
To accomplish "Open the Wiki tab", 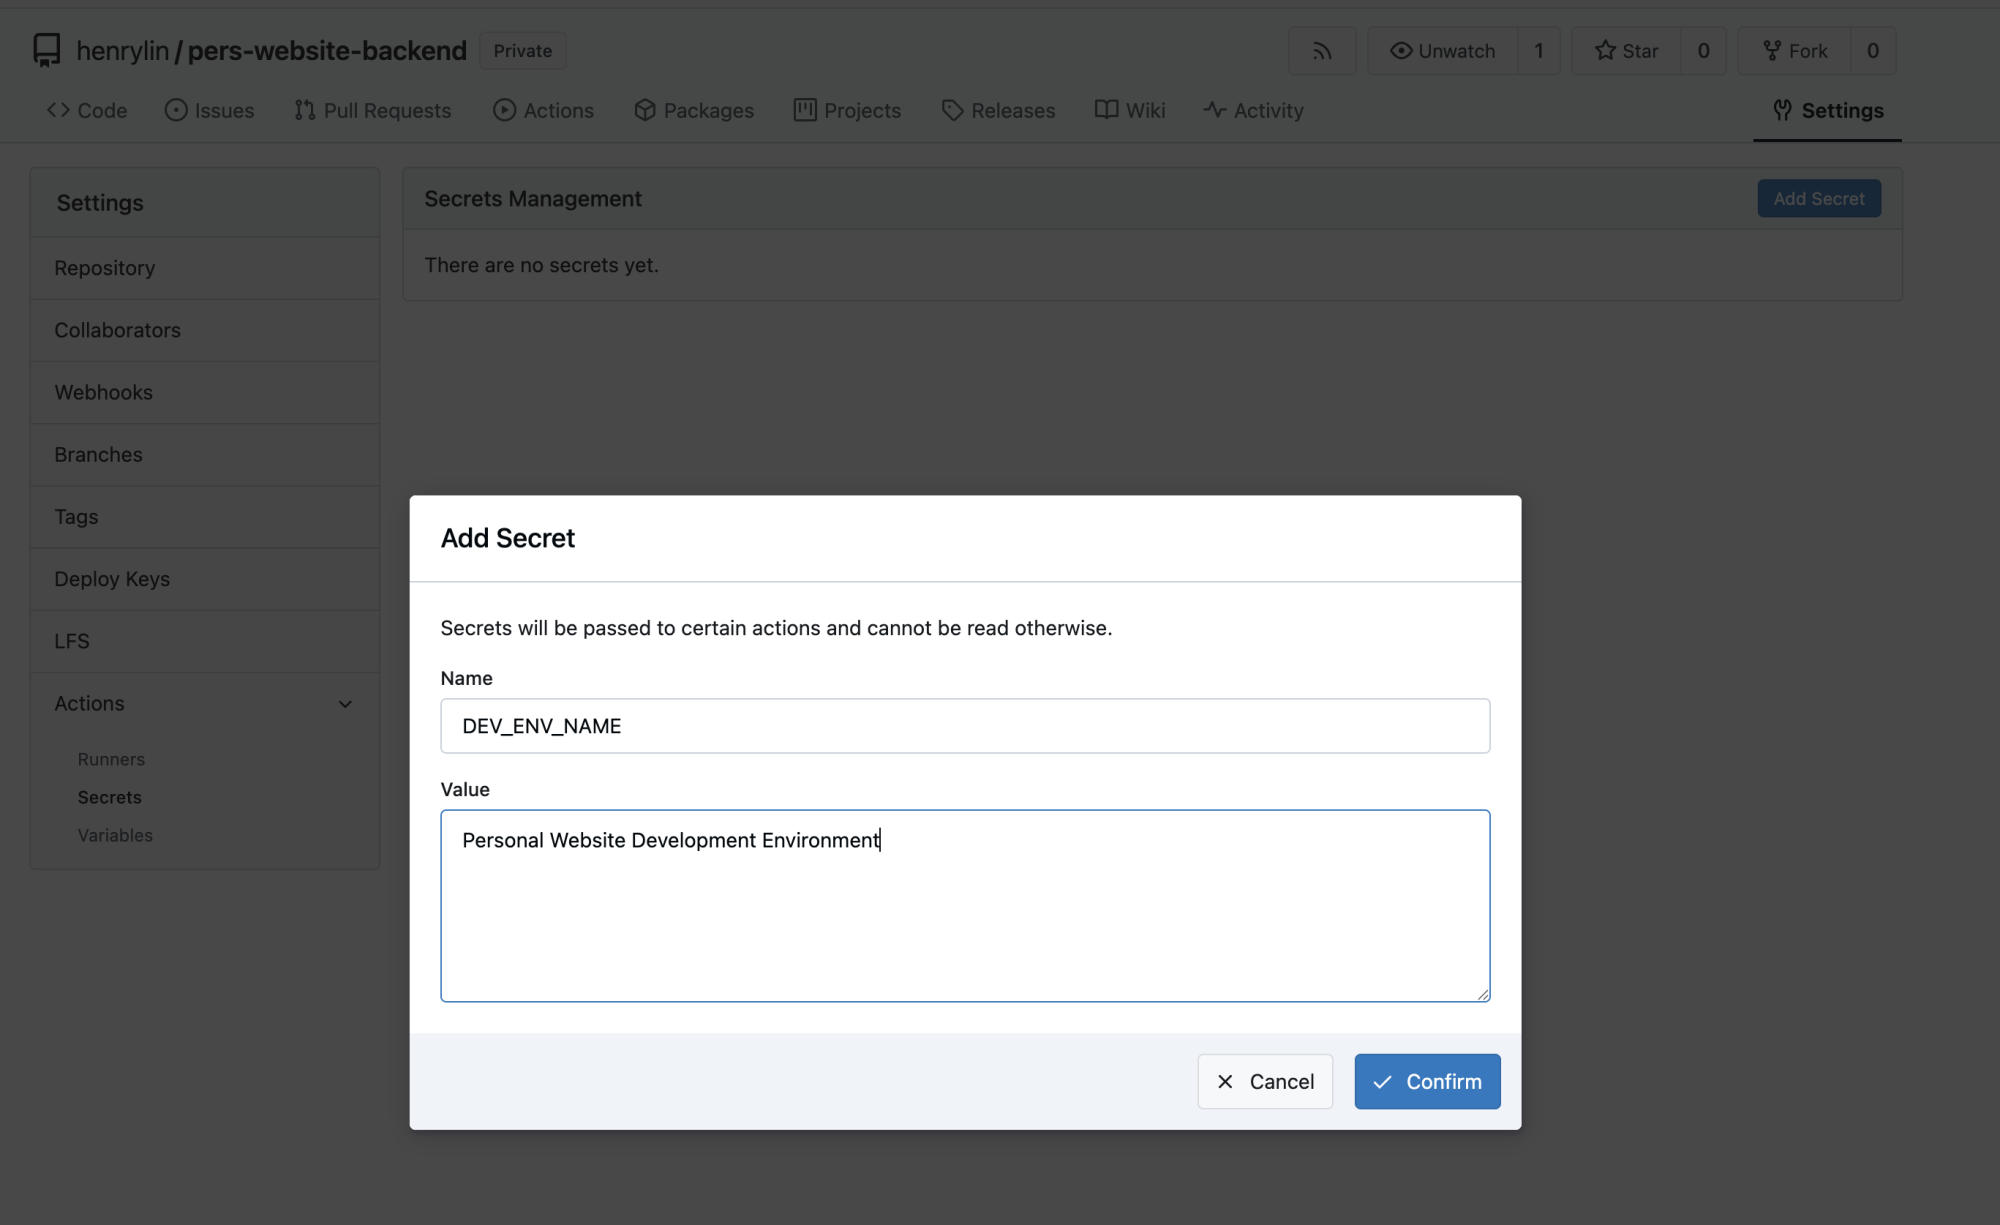I will 1130,111.
